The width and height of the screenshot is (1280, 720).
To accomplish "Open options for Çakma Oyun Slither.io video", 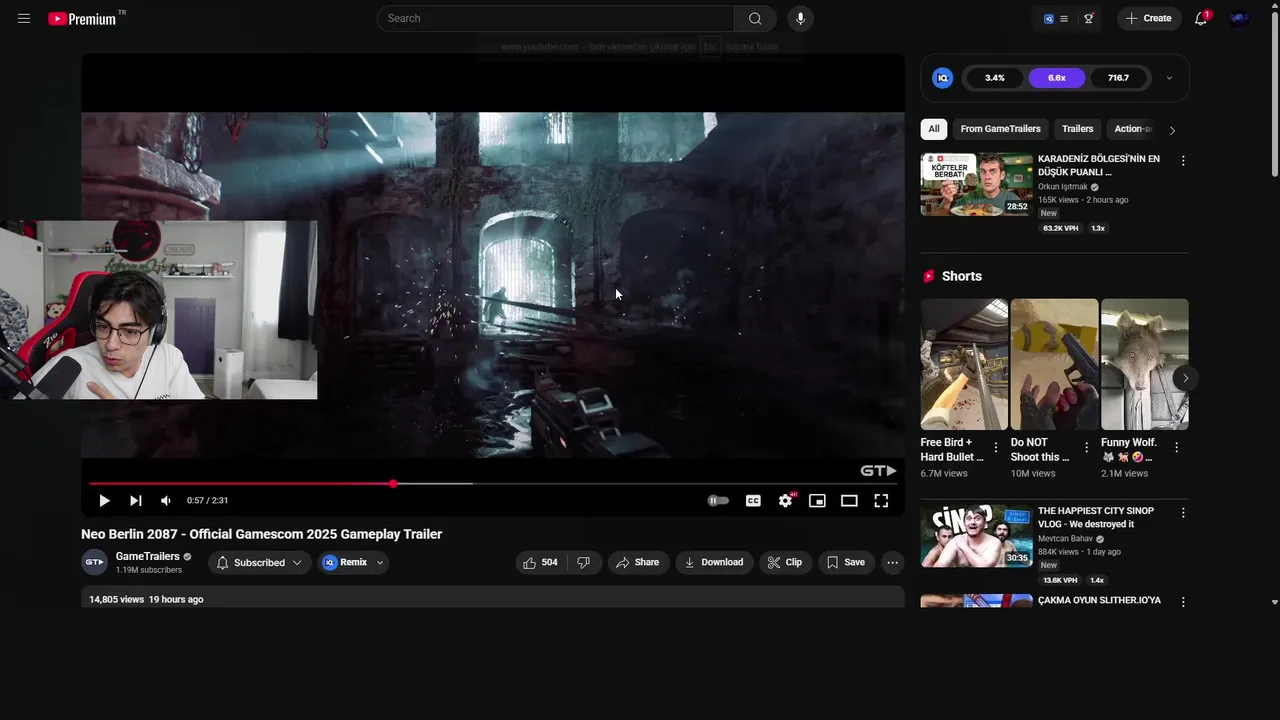I will 1183,602.
